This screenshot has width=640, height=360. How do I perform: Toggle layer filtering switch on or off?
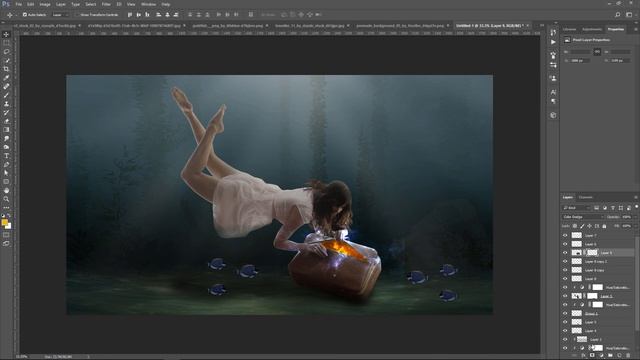(x=636, y=207)
